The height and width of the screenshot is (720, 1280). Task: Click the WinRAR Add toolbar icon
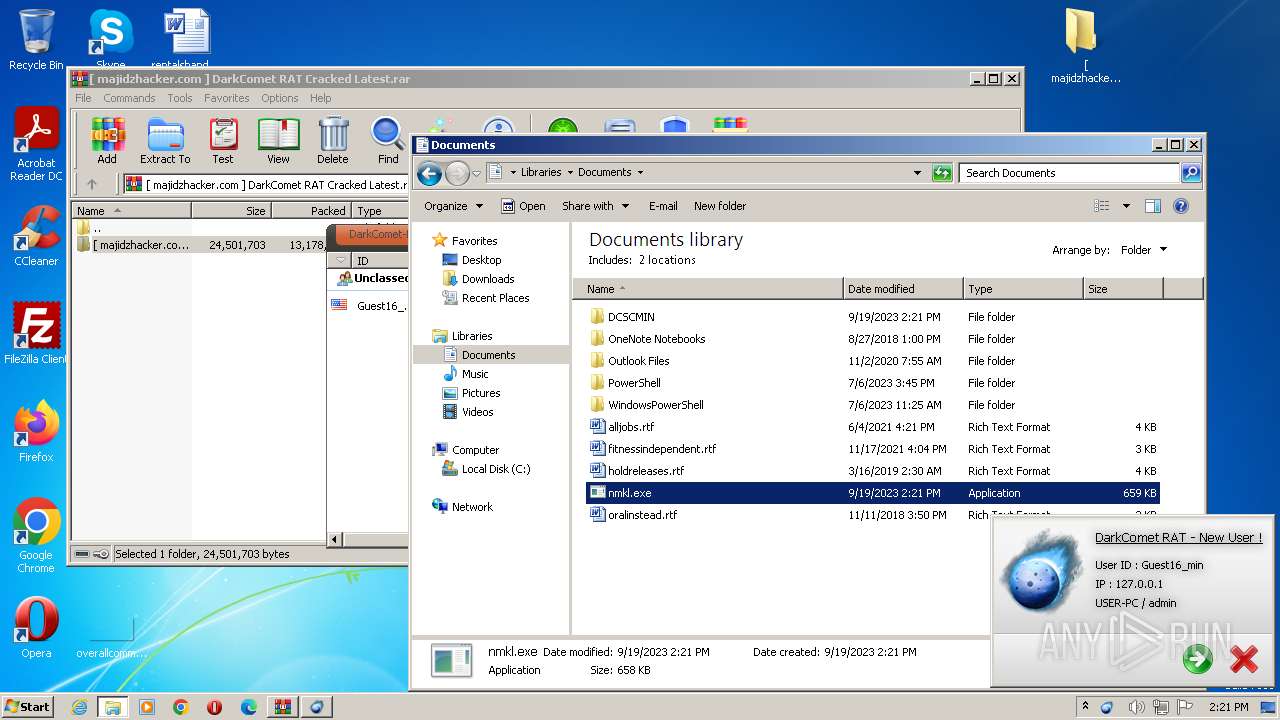[x=107, y=140]
